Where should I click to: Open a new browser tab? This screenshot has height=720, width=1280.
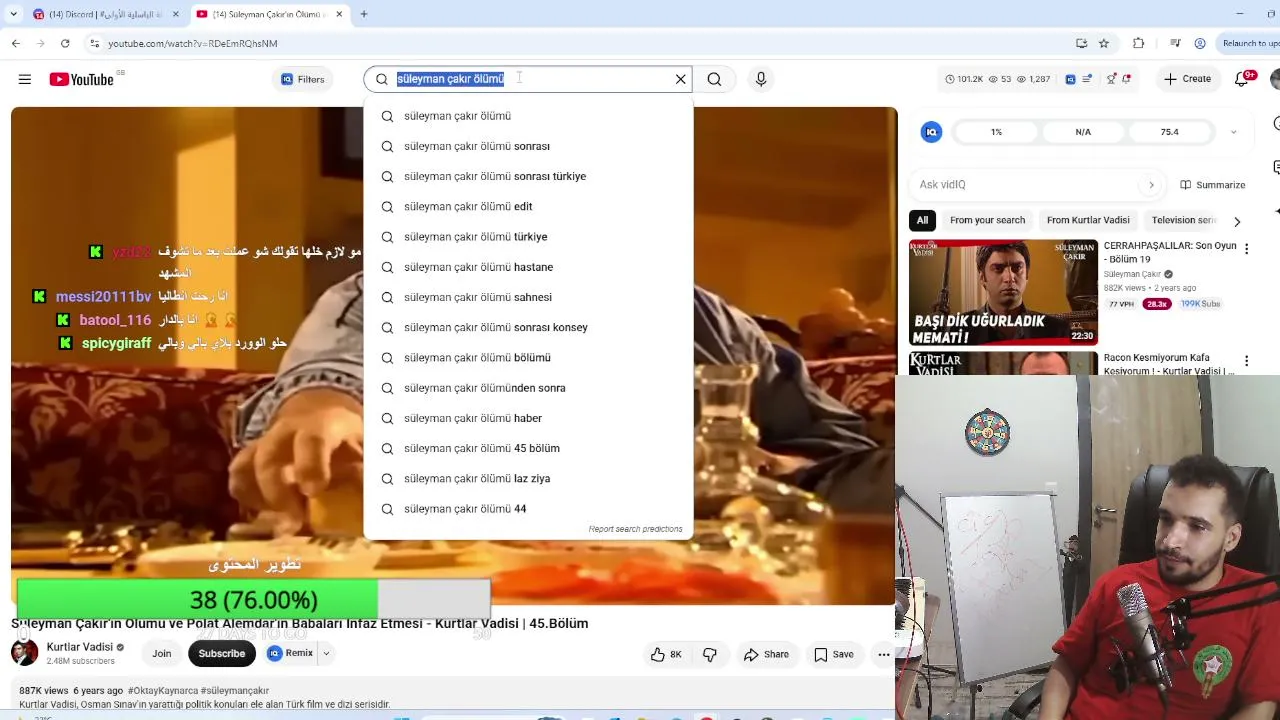point(364,14)
